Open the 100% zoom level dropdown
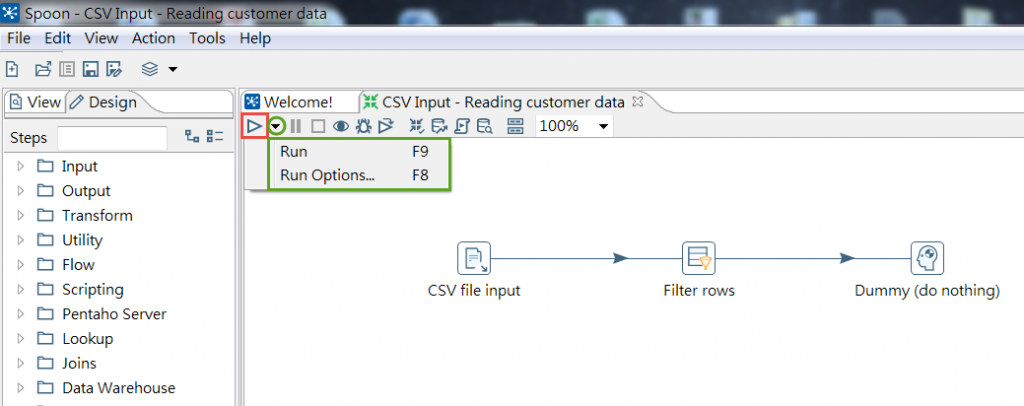The height and width of the screenshot is (406, 1024). click(603, 126)
